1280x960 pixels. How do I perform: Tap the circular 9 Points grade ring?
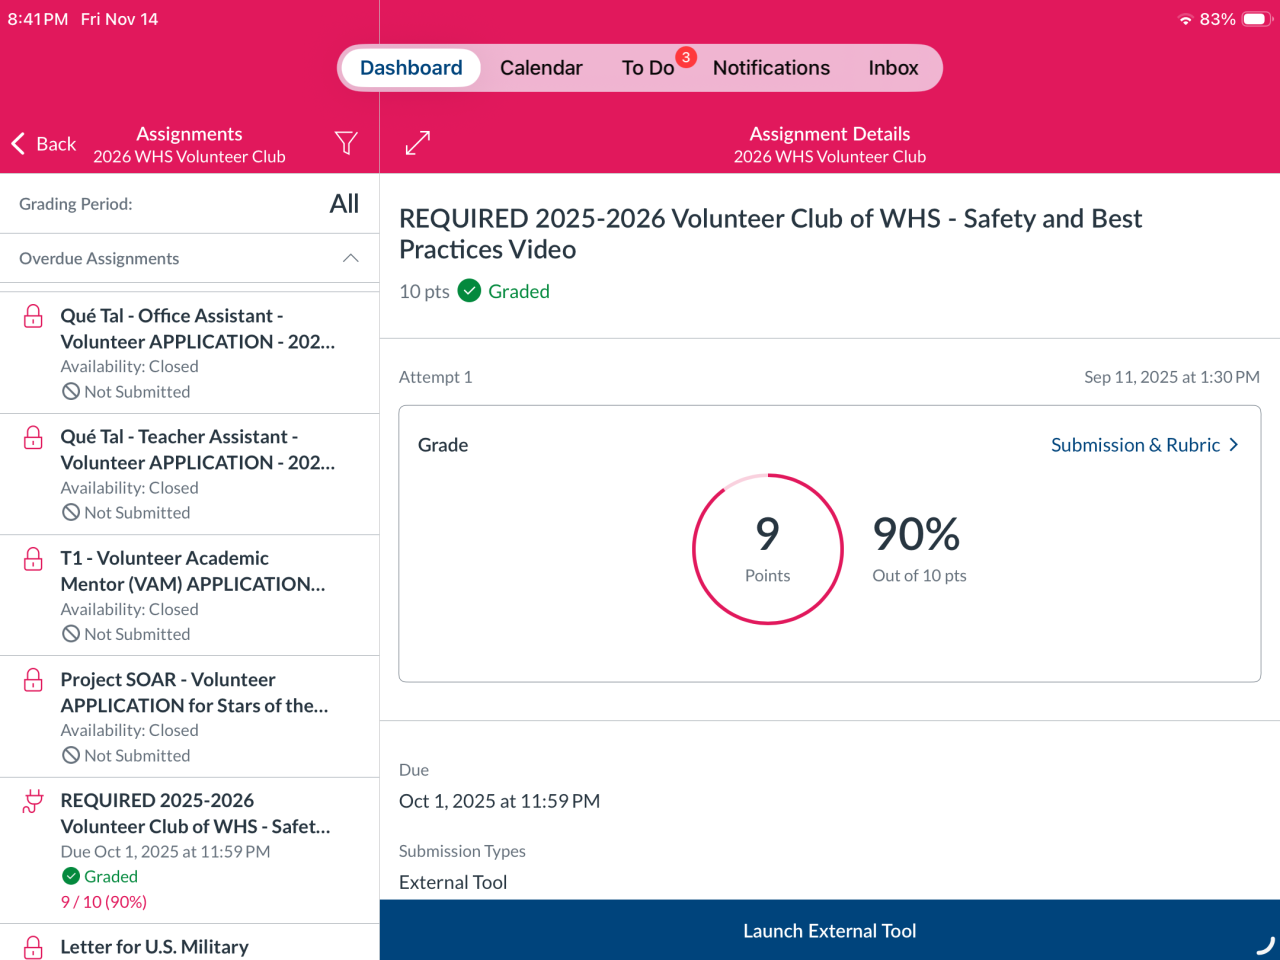[x=768, y=549]
